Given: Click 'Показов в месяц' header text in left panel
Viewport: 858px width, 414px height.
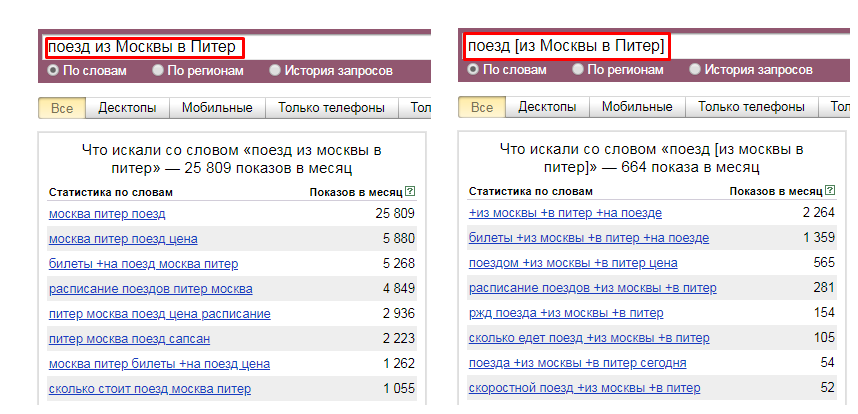Looking at the screenshot, I should click(356, 193).
